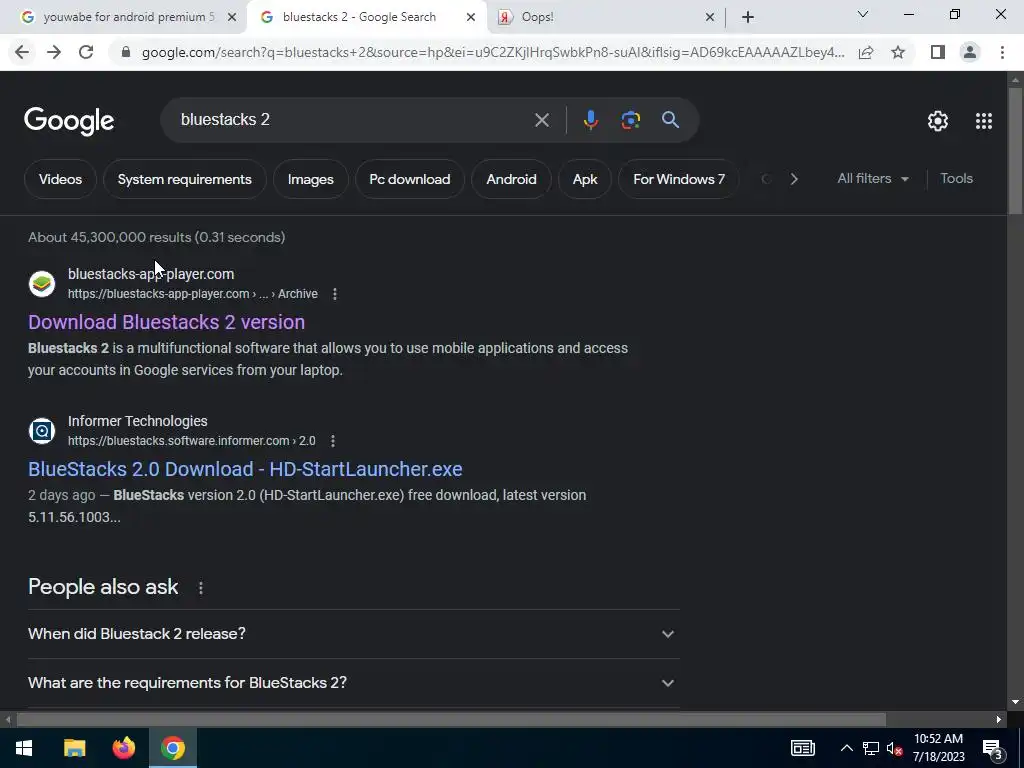Select the Android filter chip
Screen dimensions: 1024x768
pyautogui.click(x=511, y=179)
